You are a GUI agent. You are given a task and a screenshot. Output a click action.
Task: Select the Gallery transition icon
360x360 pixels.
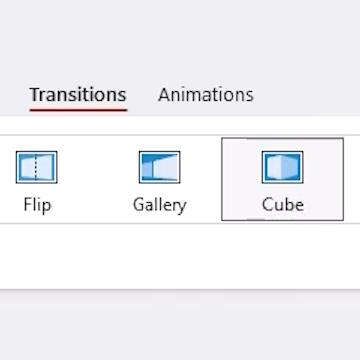point(159,167)
